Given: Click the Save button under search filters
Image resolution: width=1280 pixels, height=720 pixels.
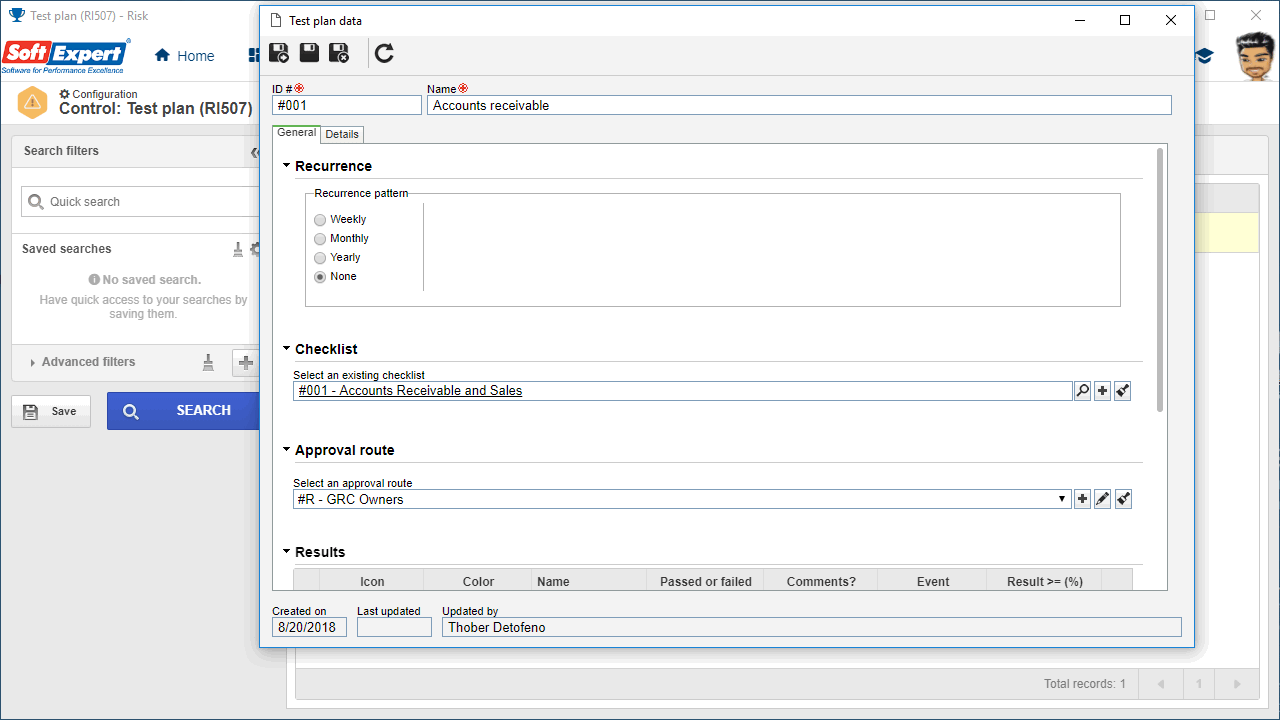Looking at the screenshot, I should click(50, 411).
